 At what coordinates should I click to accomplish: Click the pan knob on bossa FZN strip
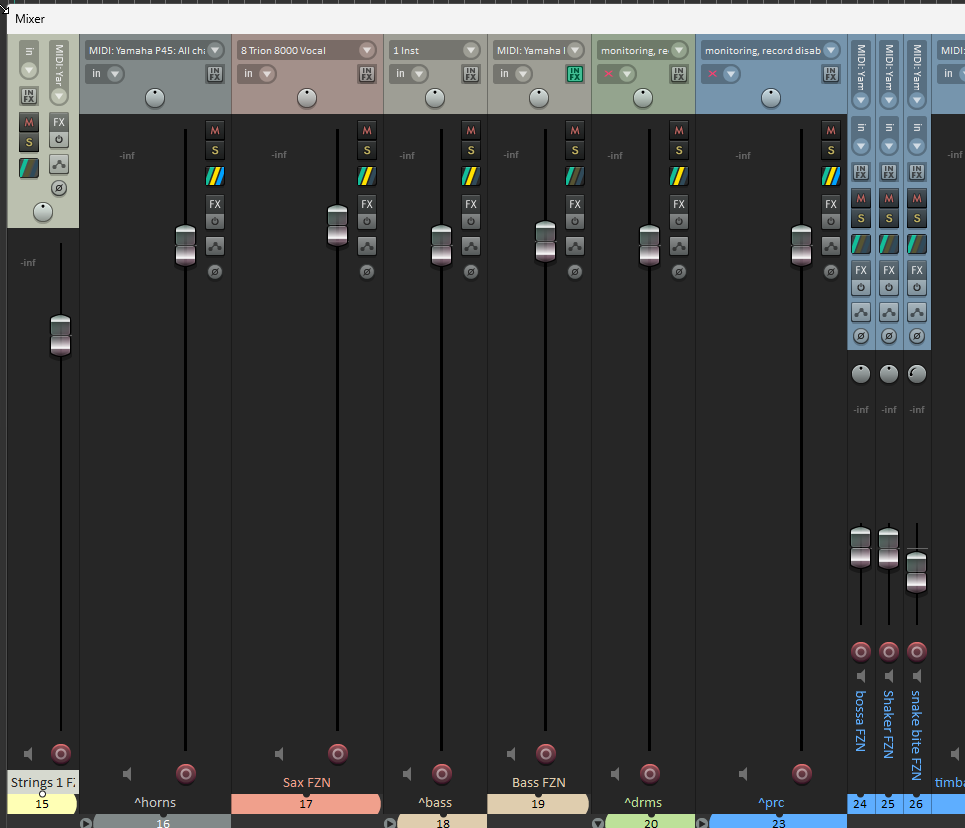pyautogui.click(x=860, y=374)
